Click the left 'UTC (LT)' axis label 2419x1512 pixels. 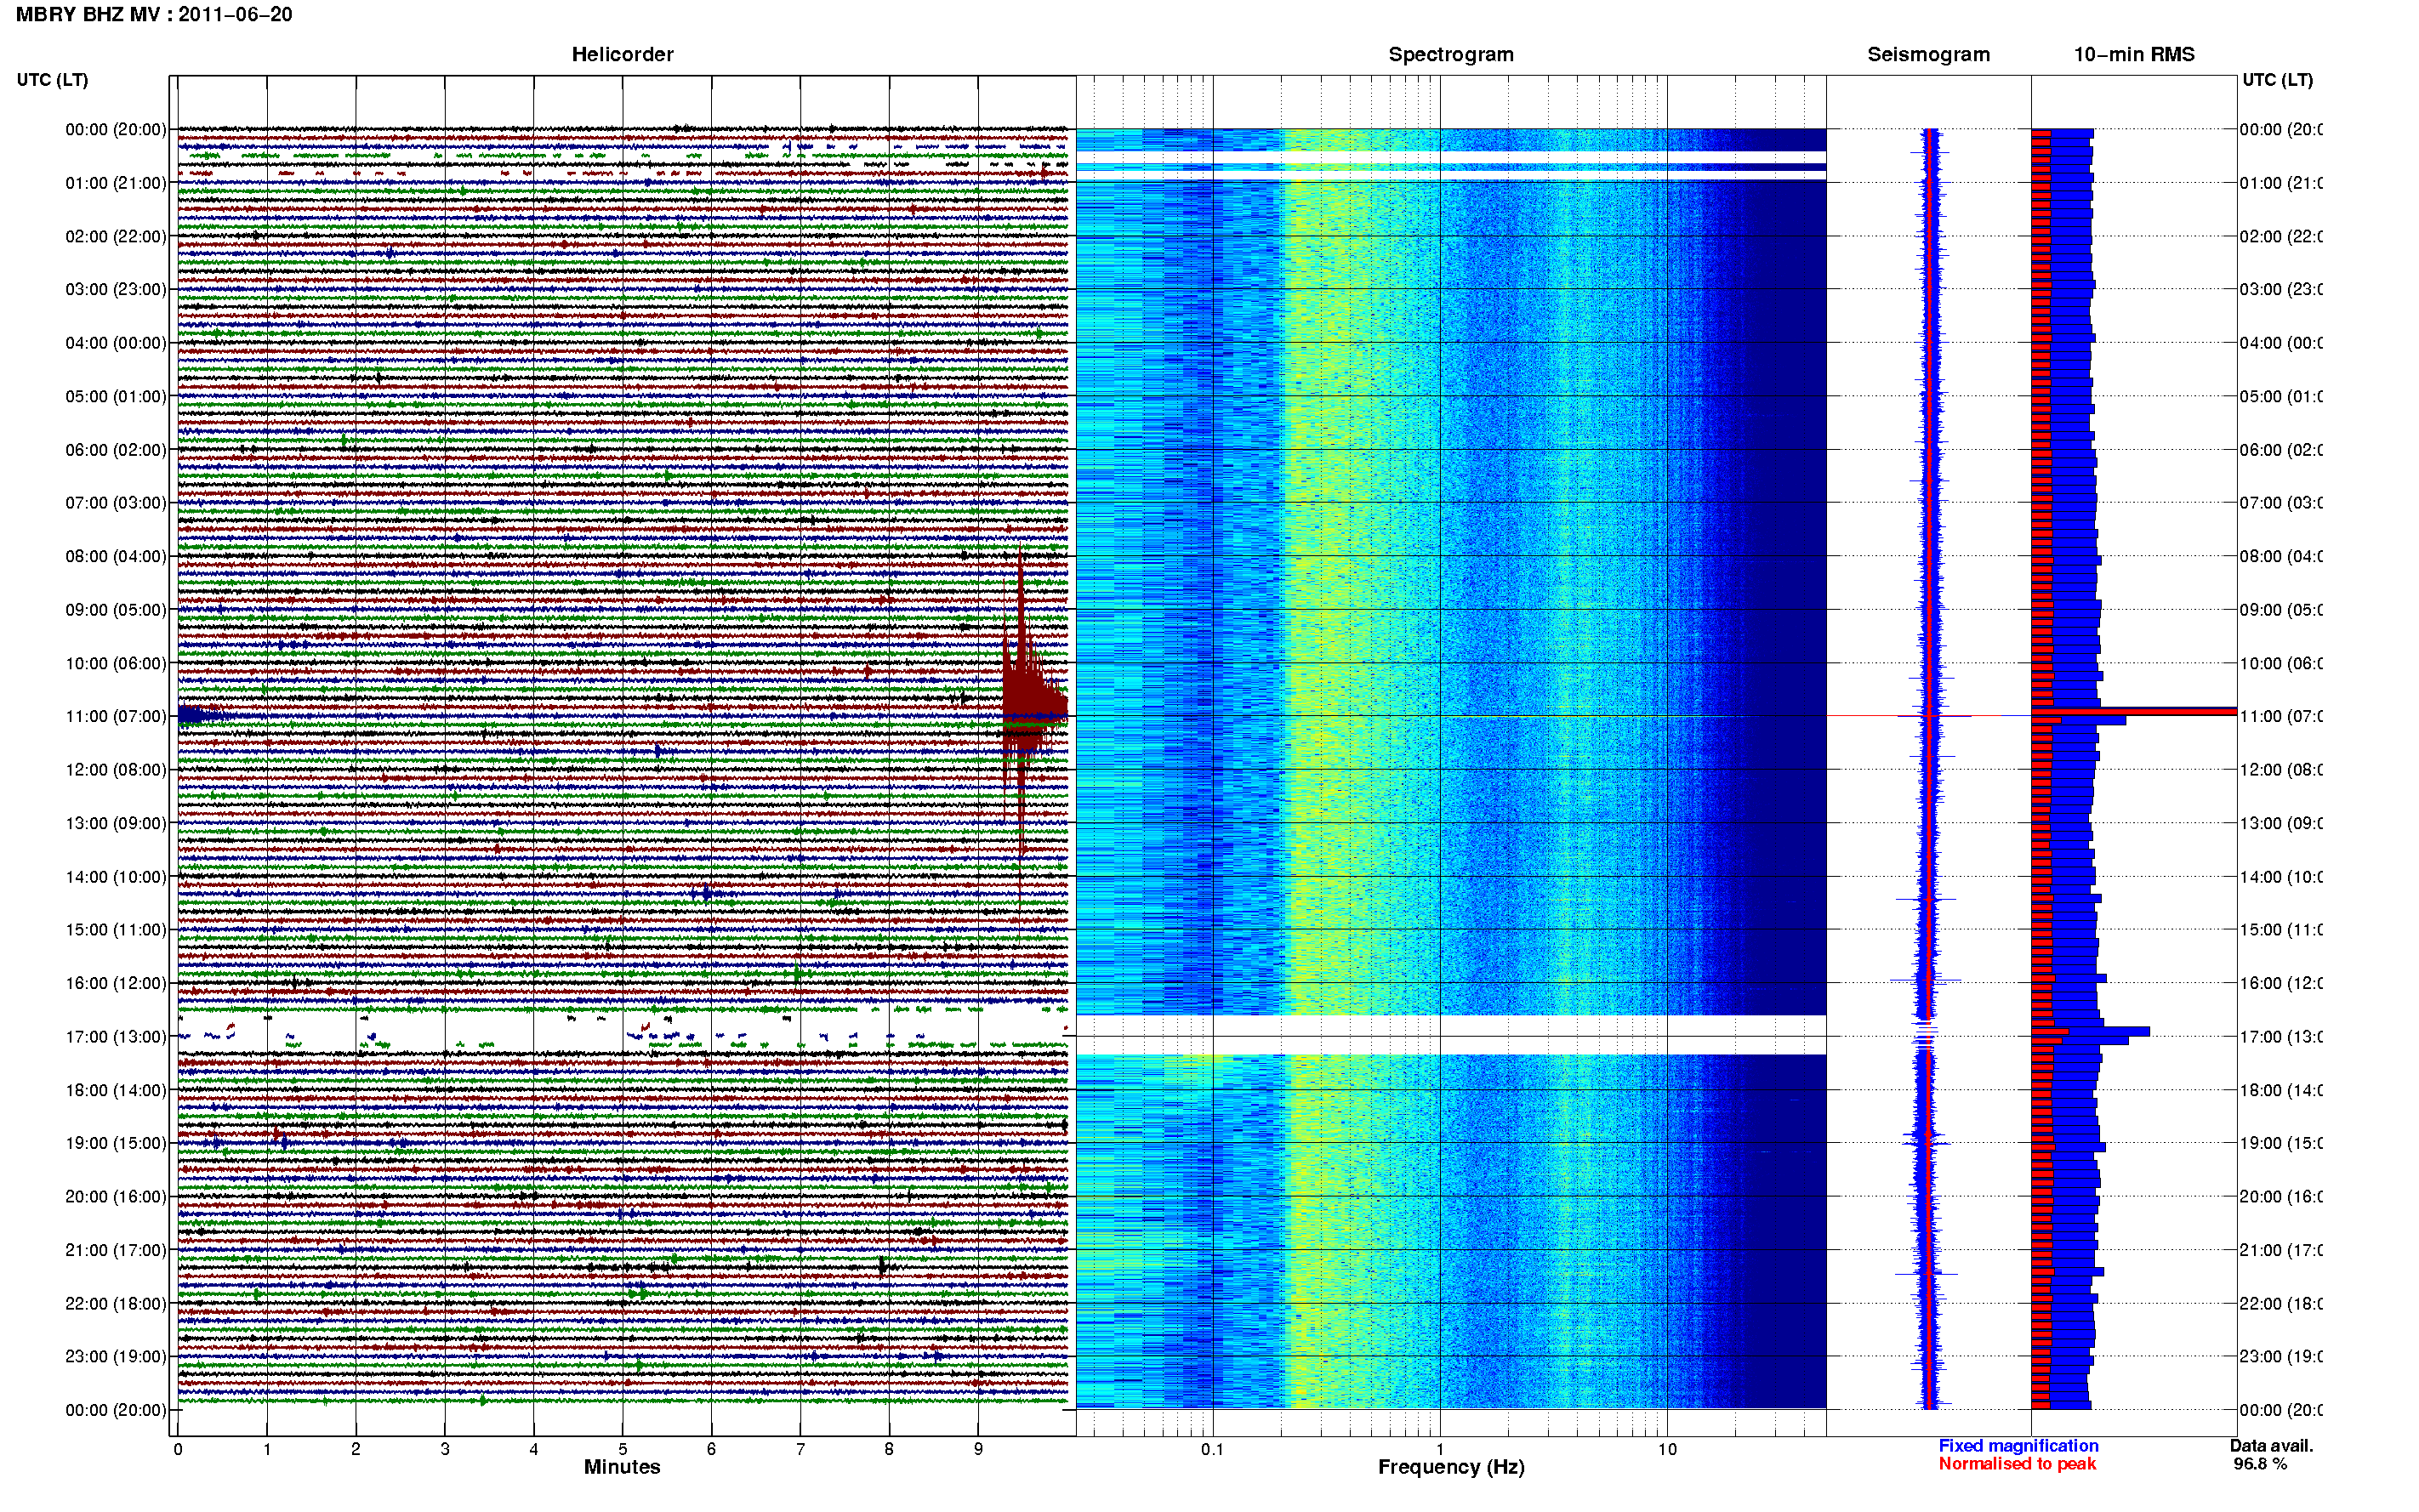52,80
